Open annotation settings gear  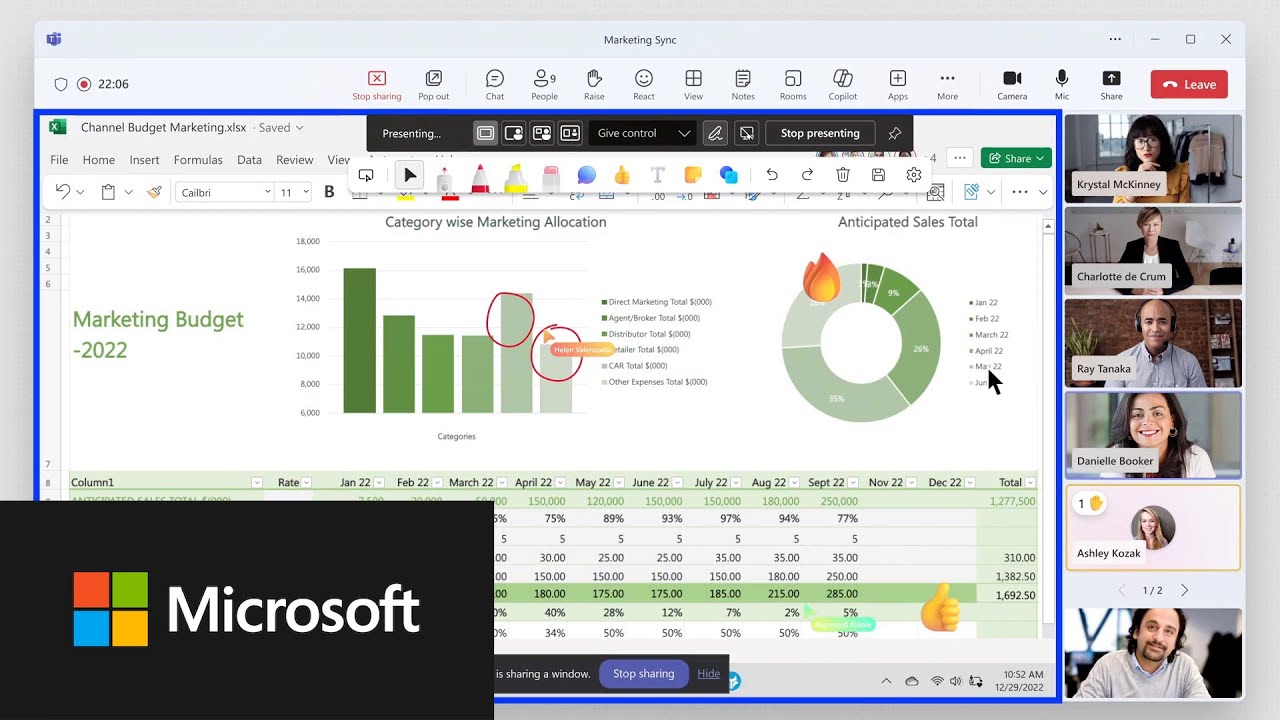[914, 175]
